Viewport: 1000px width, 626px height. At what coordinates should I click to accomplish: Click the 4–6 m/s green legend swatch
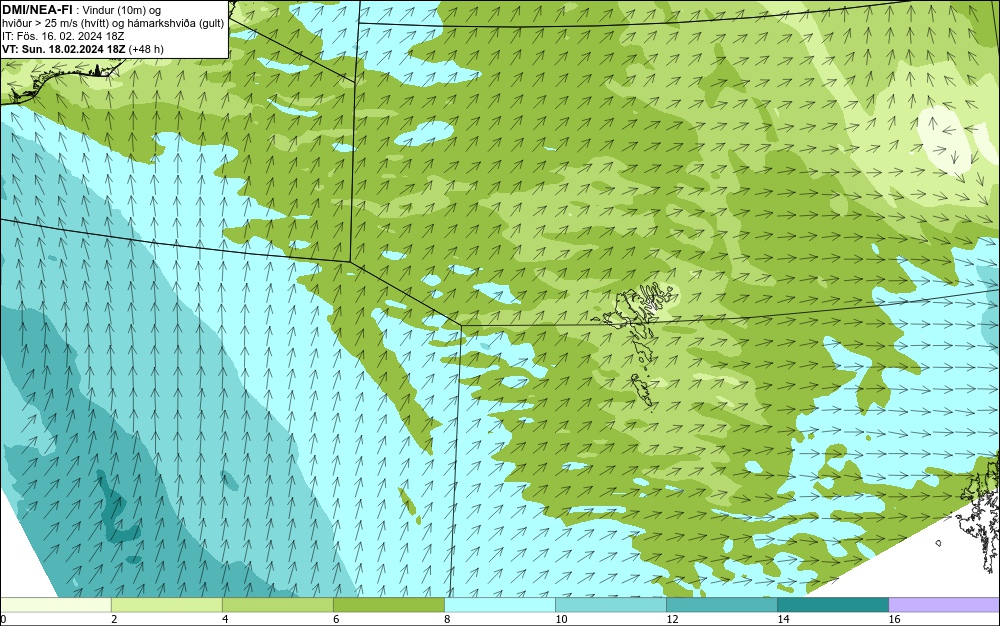(277, 604)
